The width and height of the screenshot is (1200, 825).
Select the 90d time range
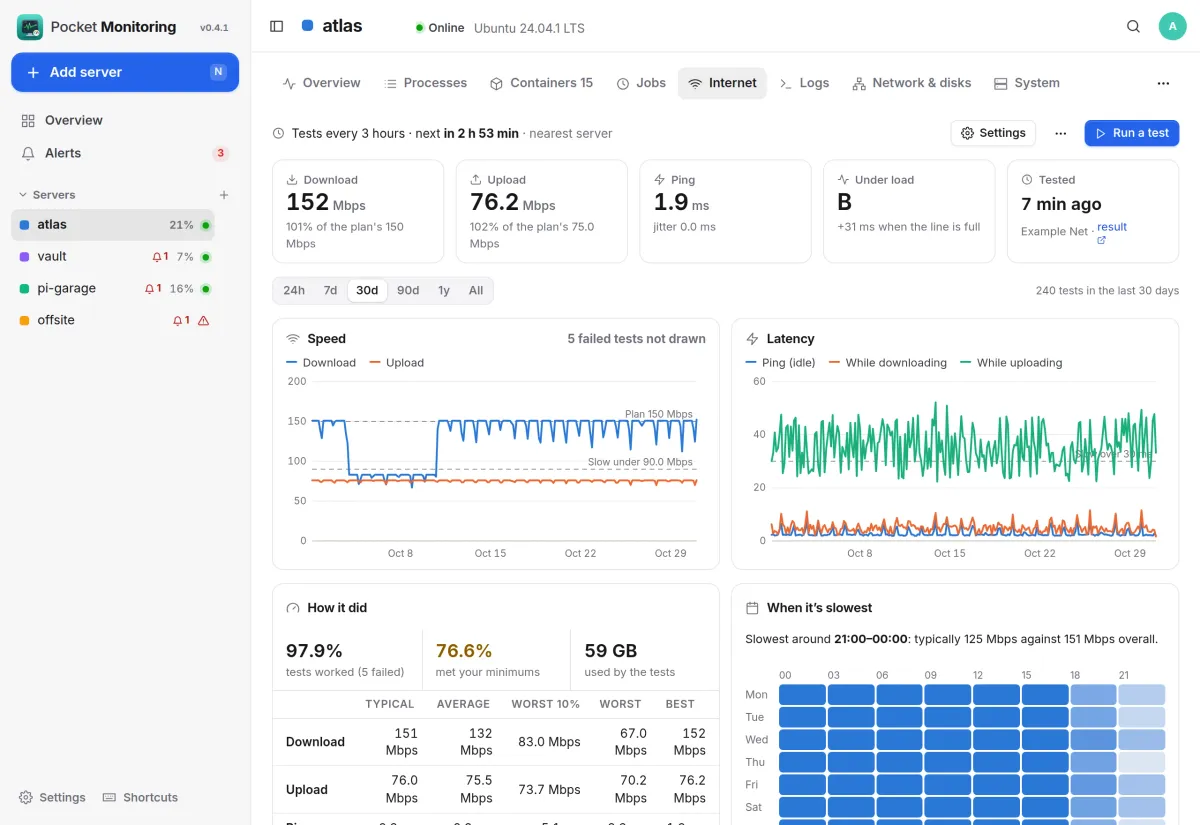(408, 291)
